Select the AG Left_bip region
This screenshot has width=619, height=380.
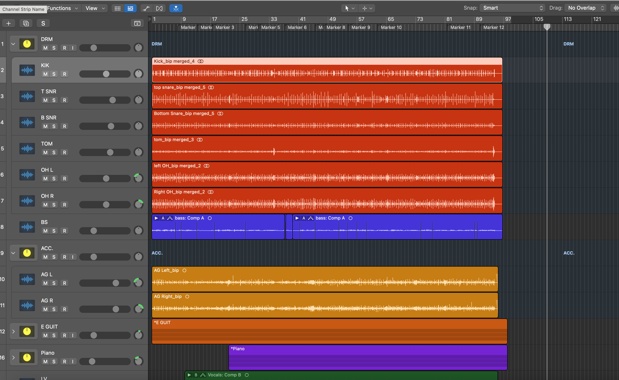click(325, 279)
